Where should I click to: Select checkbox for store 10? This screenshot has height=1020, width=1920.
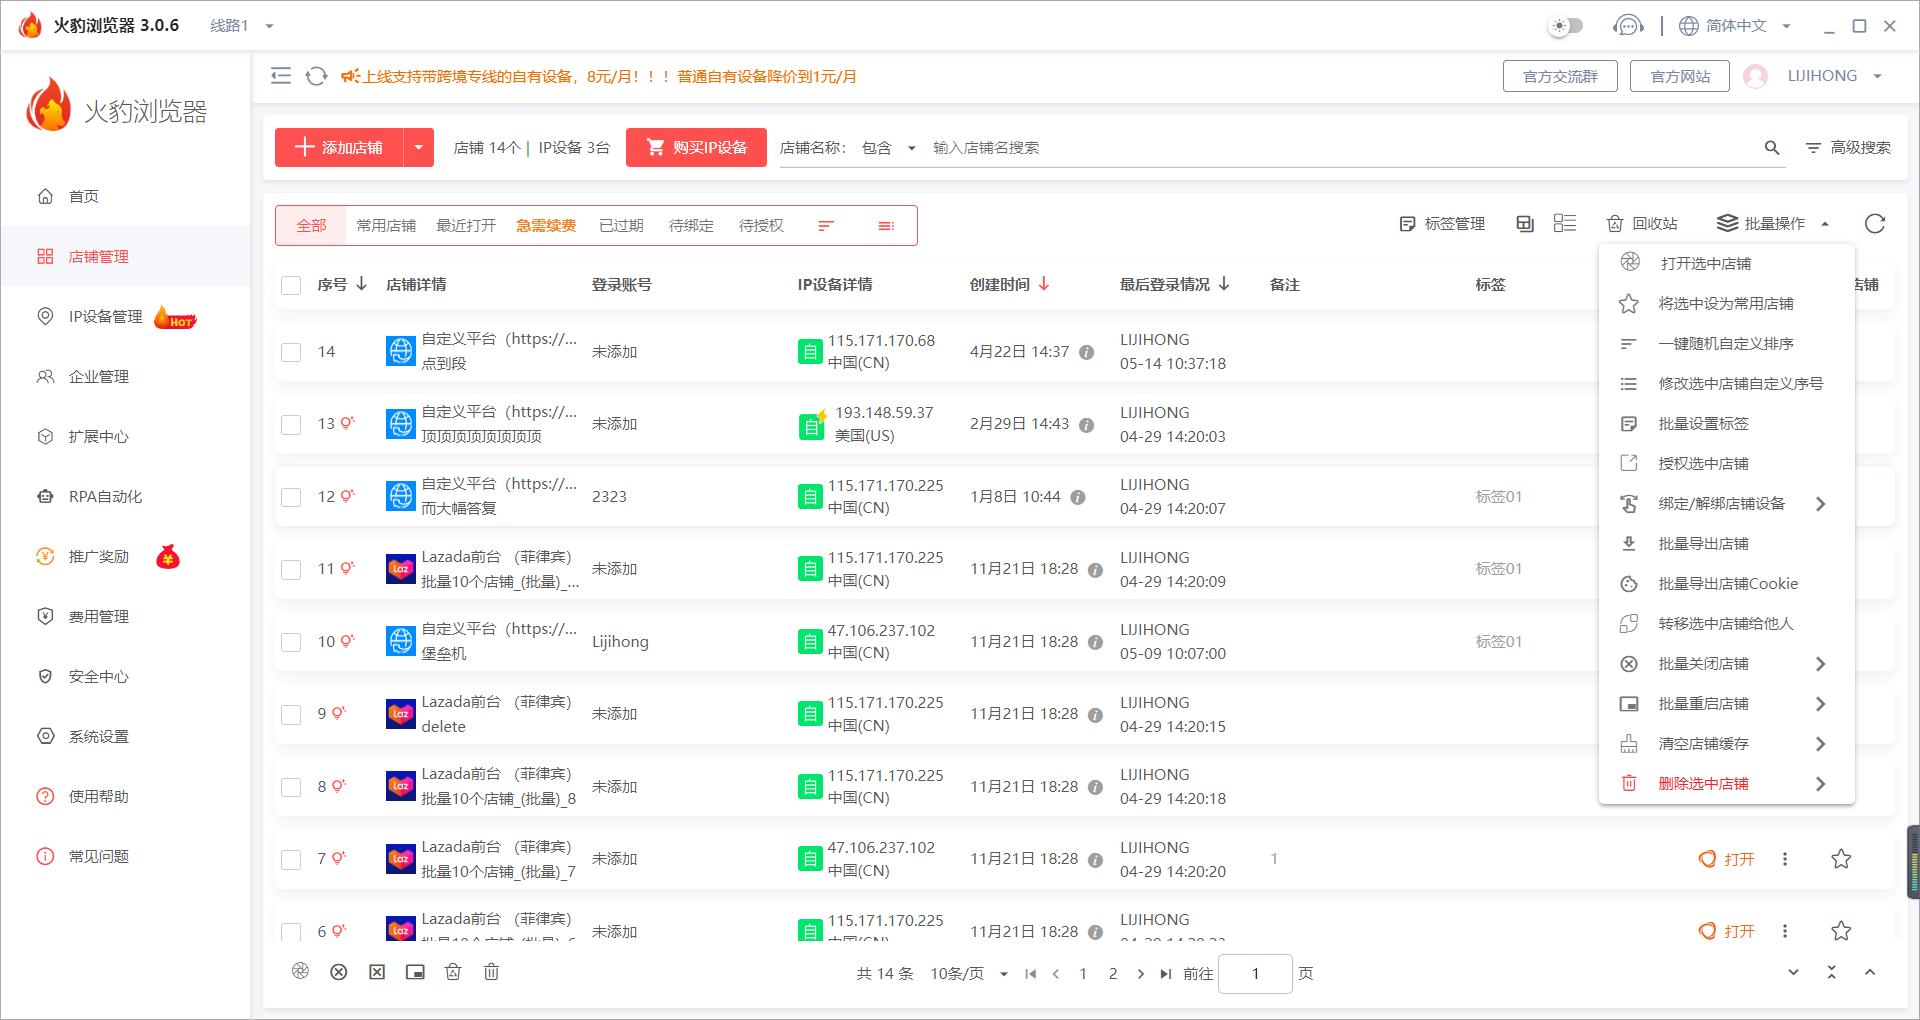(x=291, y=642)
